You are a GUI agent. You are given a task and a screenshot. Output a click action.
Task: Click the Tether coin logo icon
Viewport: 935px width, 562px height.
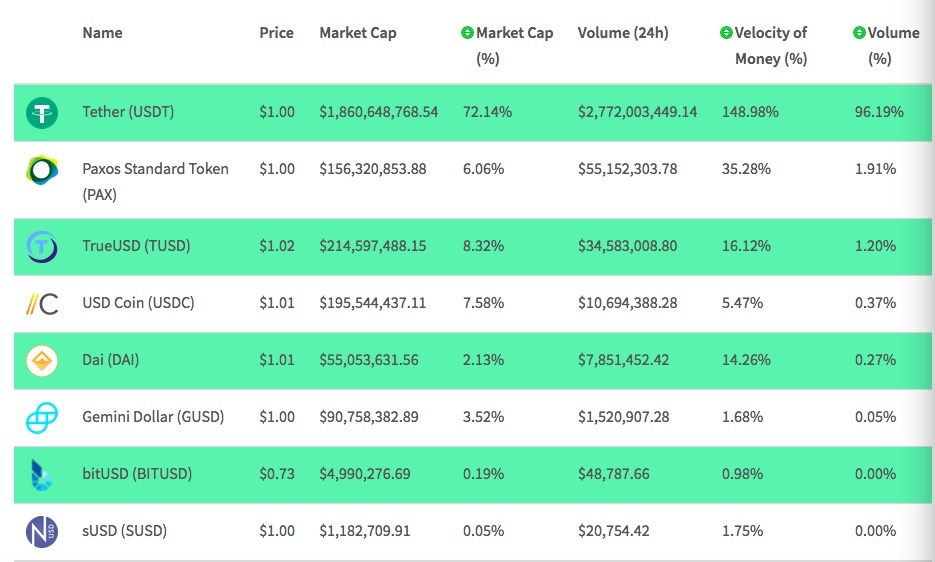point(42,113)
